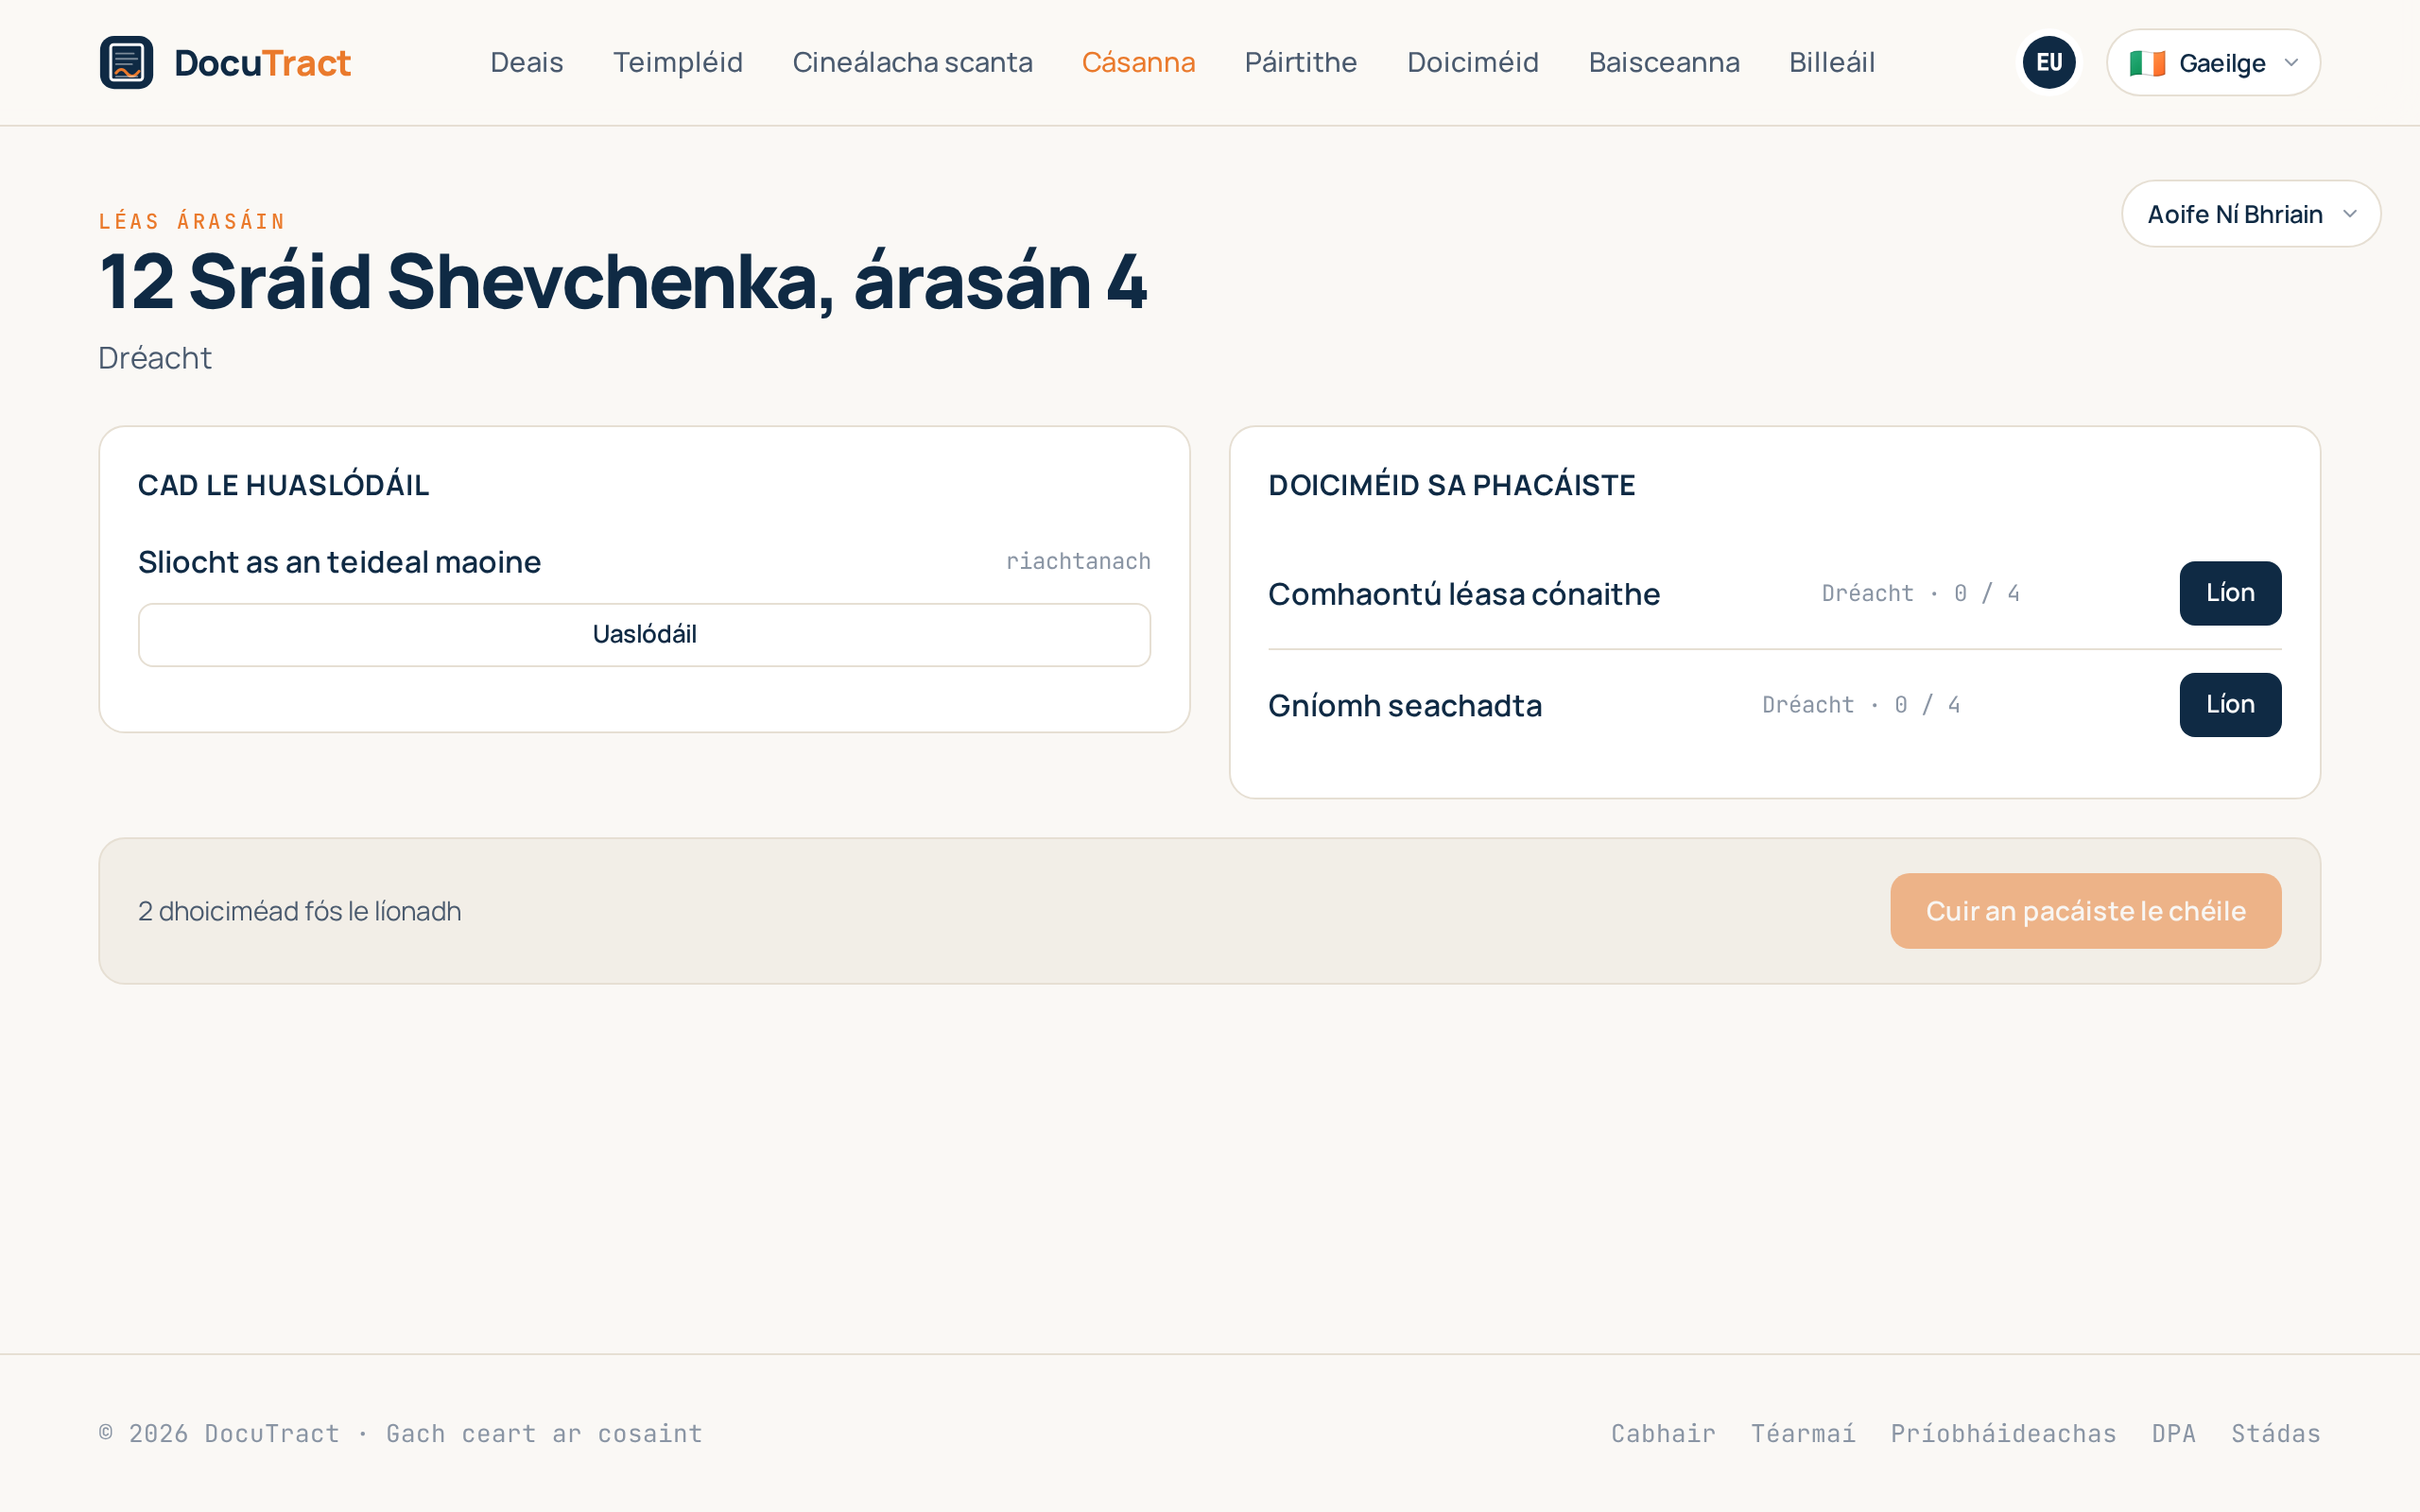Click Dréacht · 0 / 4 for Comhaontú léasa
The height and width of the screenshot is (1512, 2420).
pos(1920,593)
